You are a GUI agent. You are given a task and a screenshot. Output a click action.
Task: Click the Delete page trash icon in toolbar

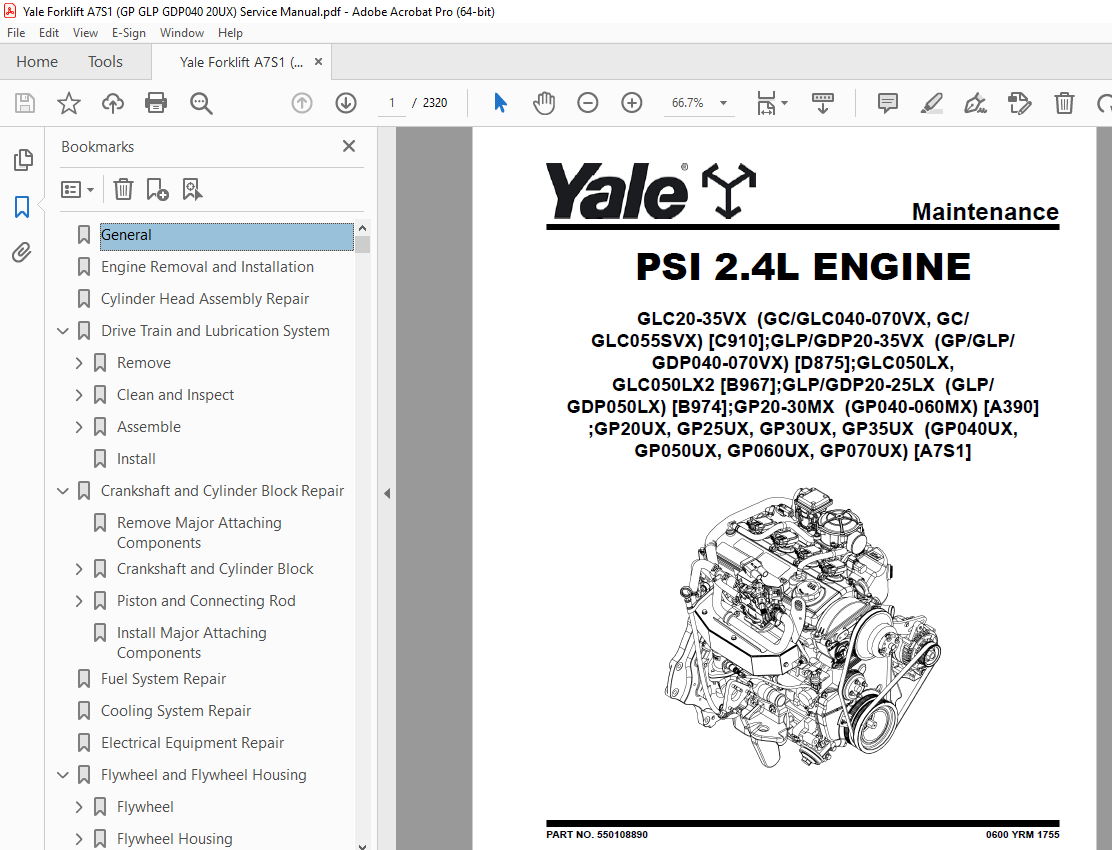point(1064,104)
